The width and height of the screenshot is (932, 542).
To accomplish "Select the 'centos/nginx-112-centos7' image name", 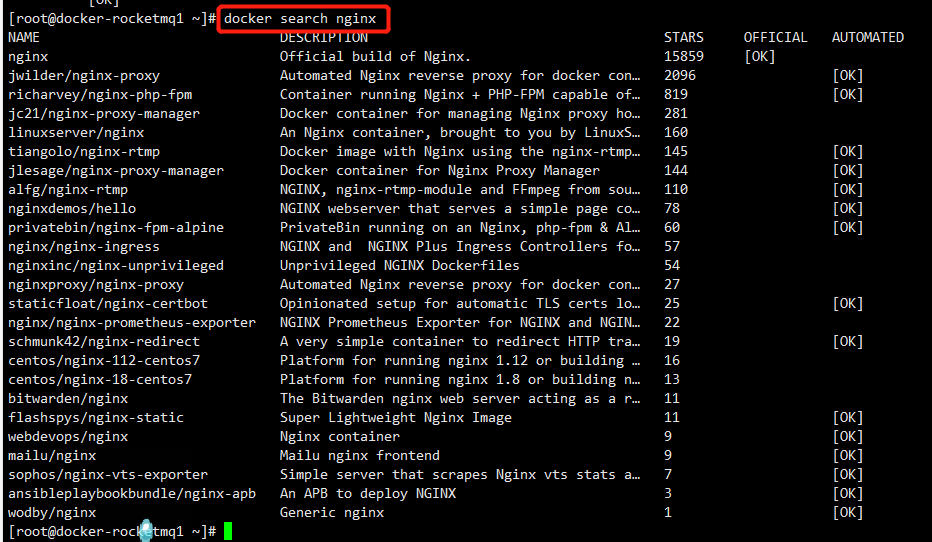I will point(104,361).
